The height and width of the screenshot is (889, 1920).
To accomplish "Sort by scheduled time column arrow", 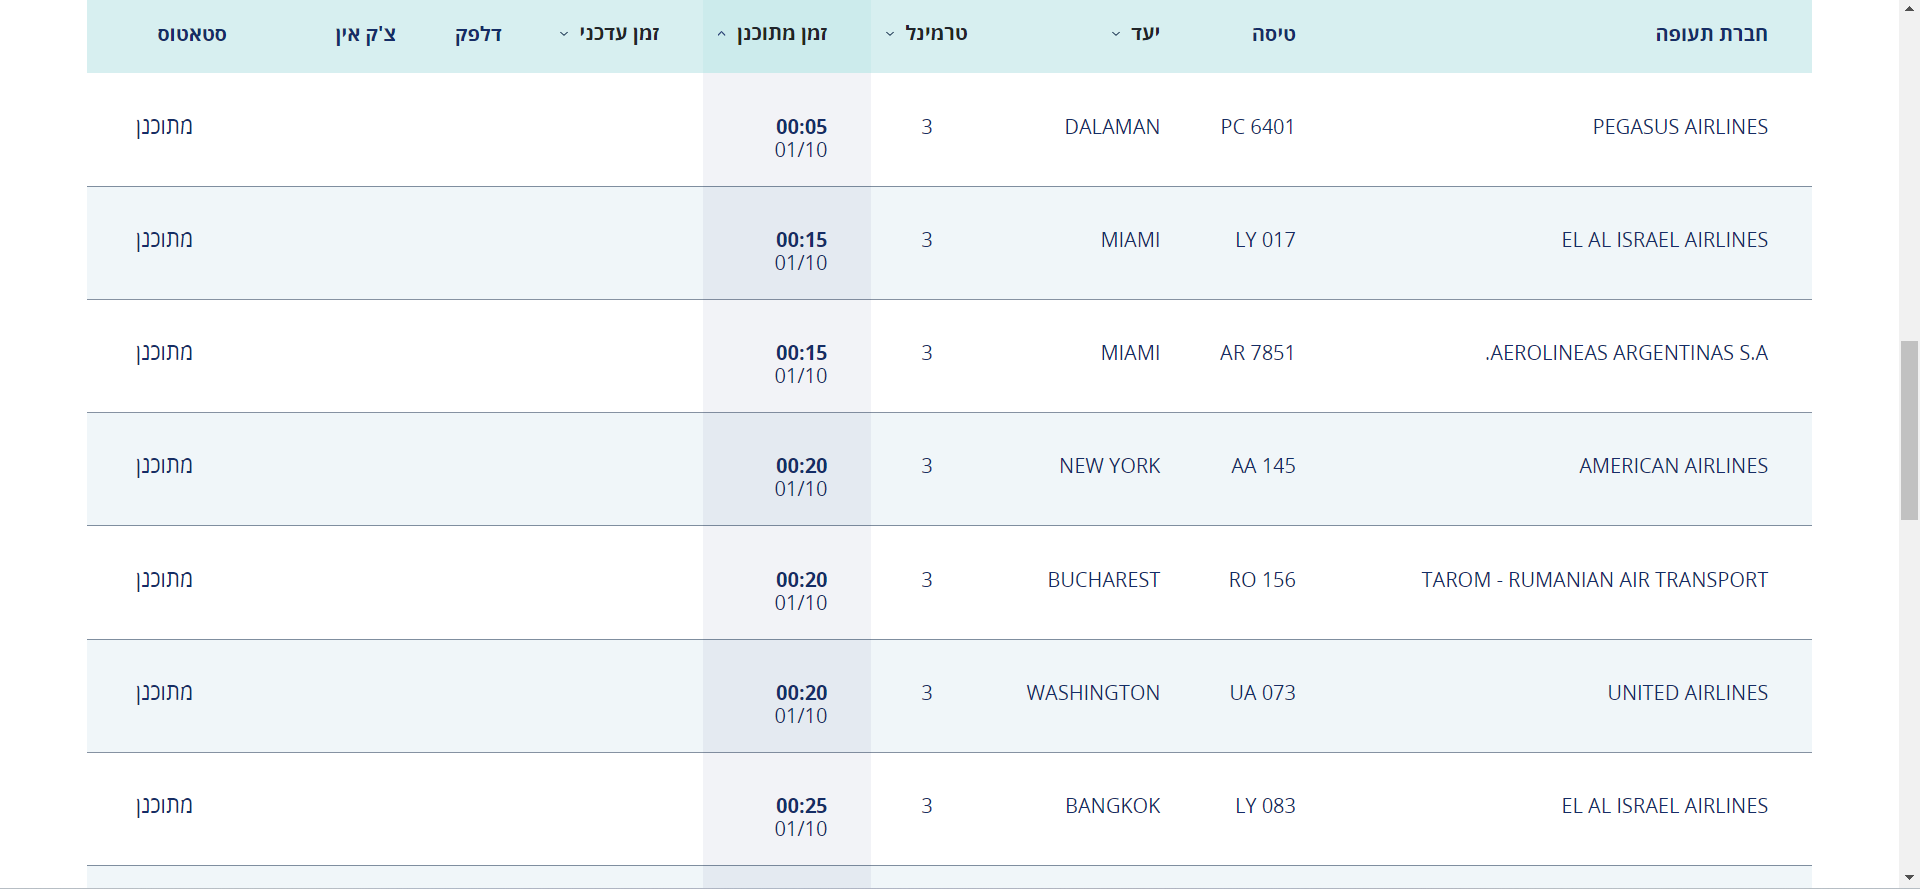I will coord(721,35).
